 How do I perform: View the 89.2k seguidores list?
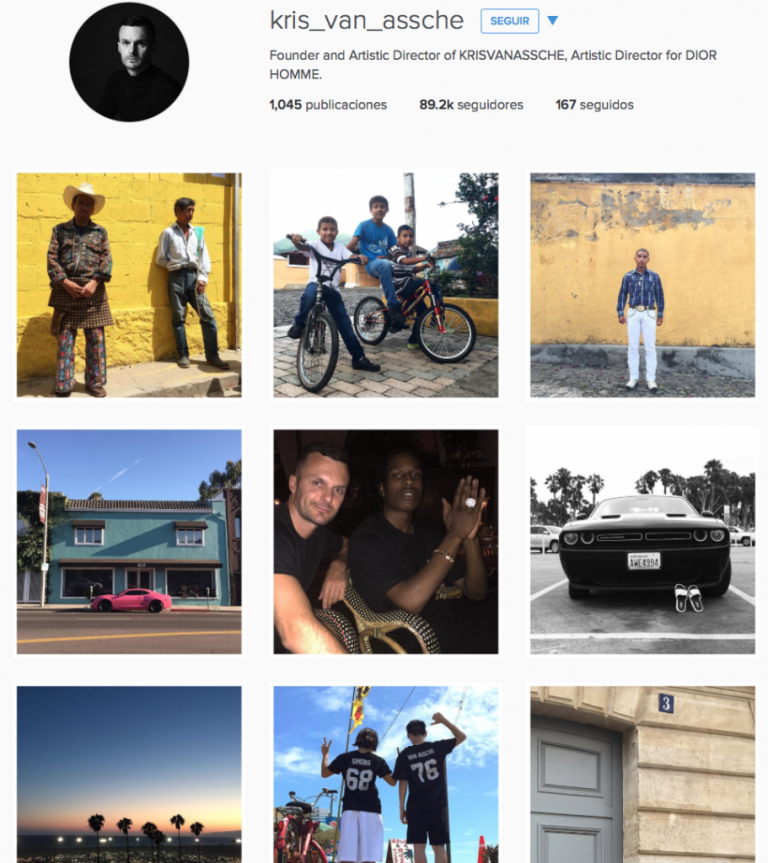point(471,105)
